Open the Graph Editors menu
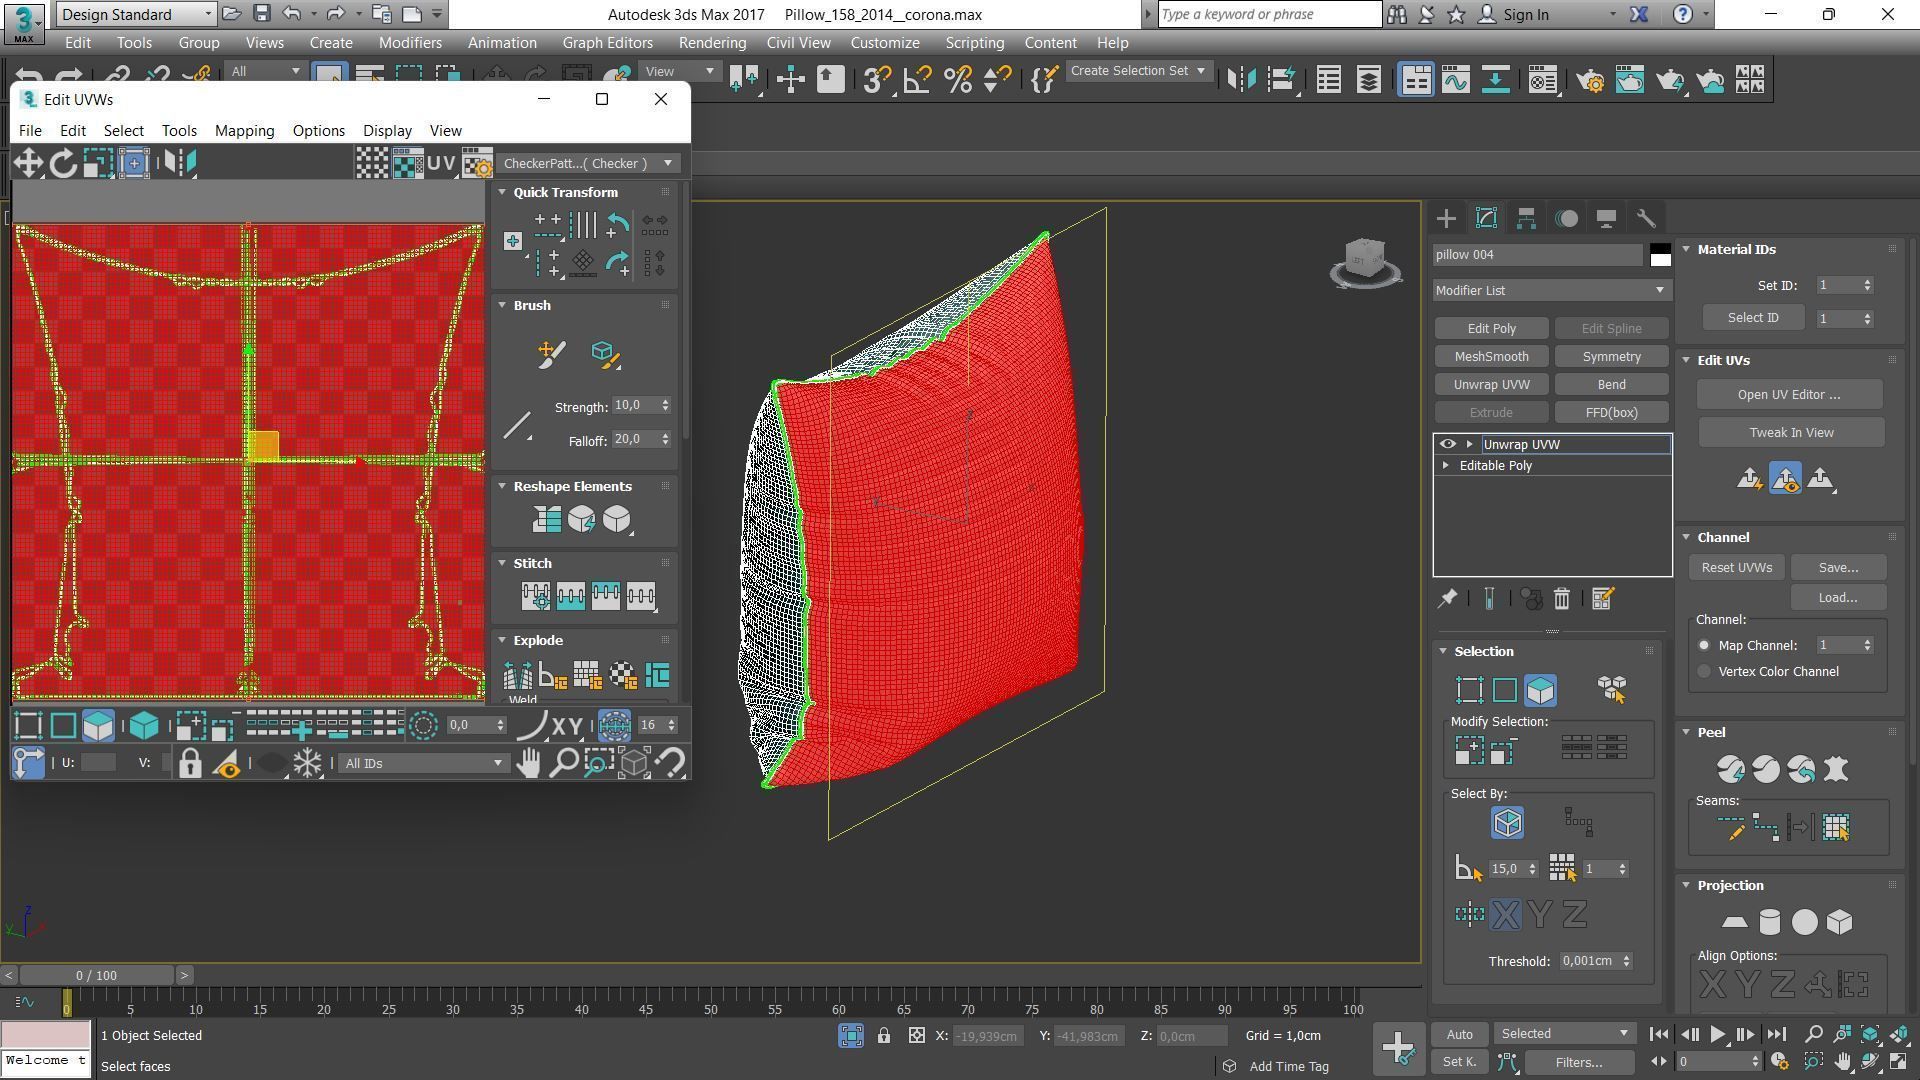The height and width of the screenshot is (1080, 1920). pyautogui.click(x=607, y=43)
